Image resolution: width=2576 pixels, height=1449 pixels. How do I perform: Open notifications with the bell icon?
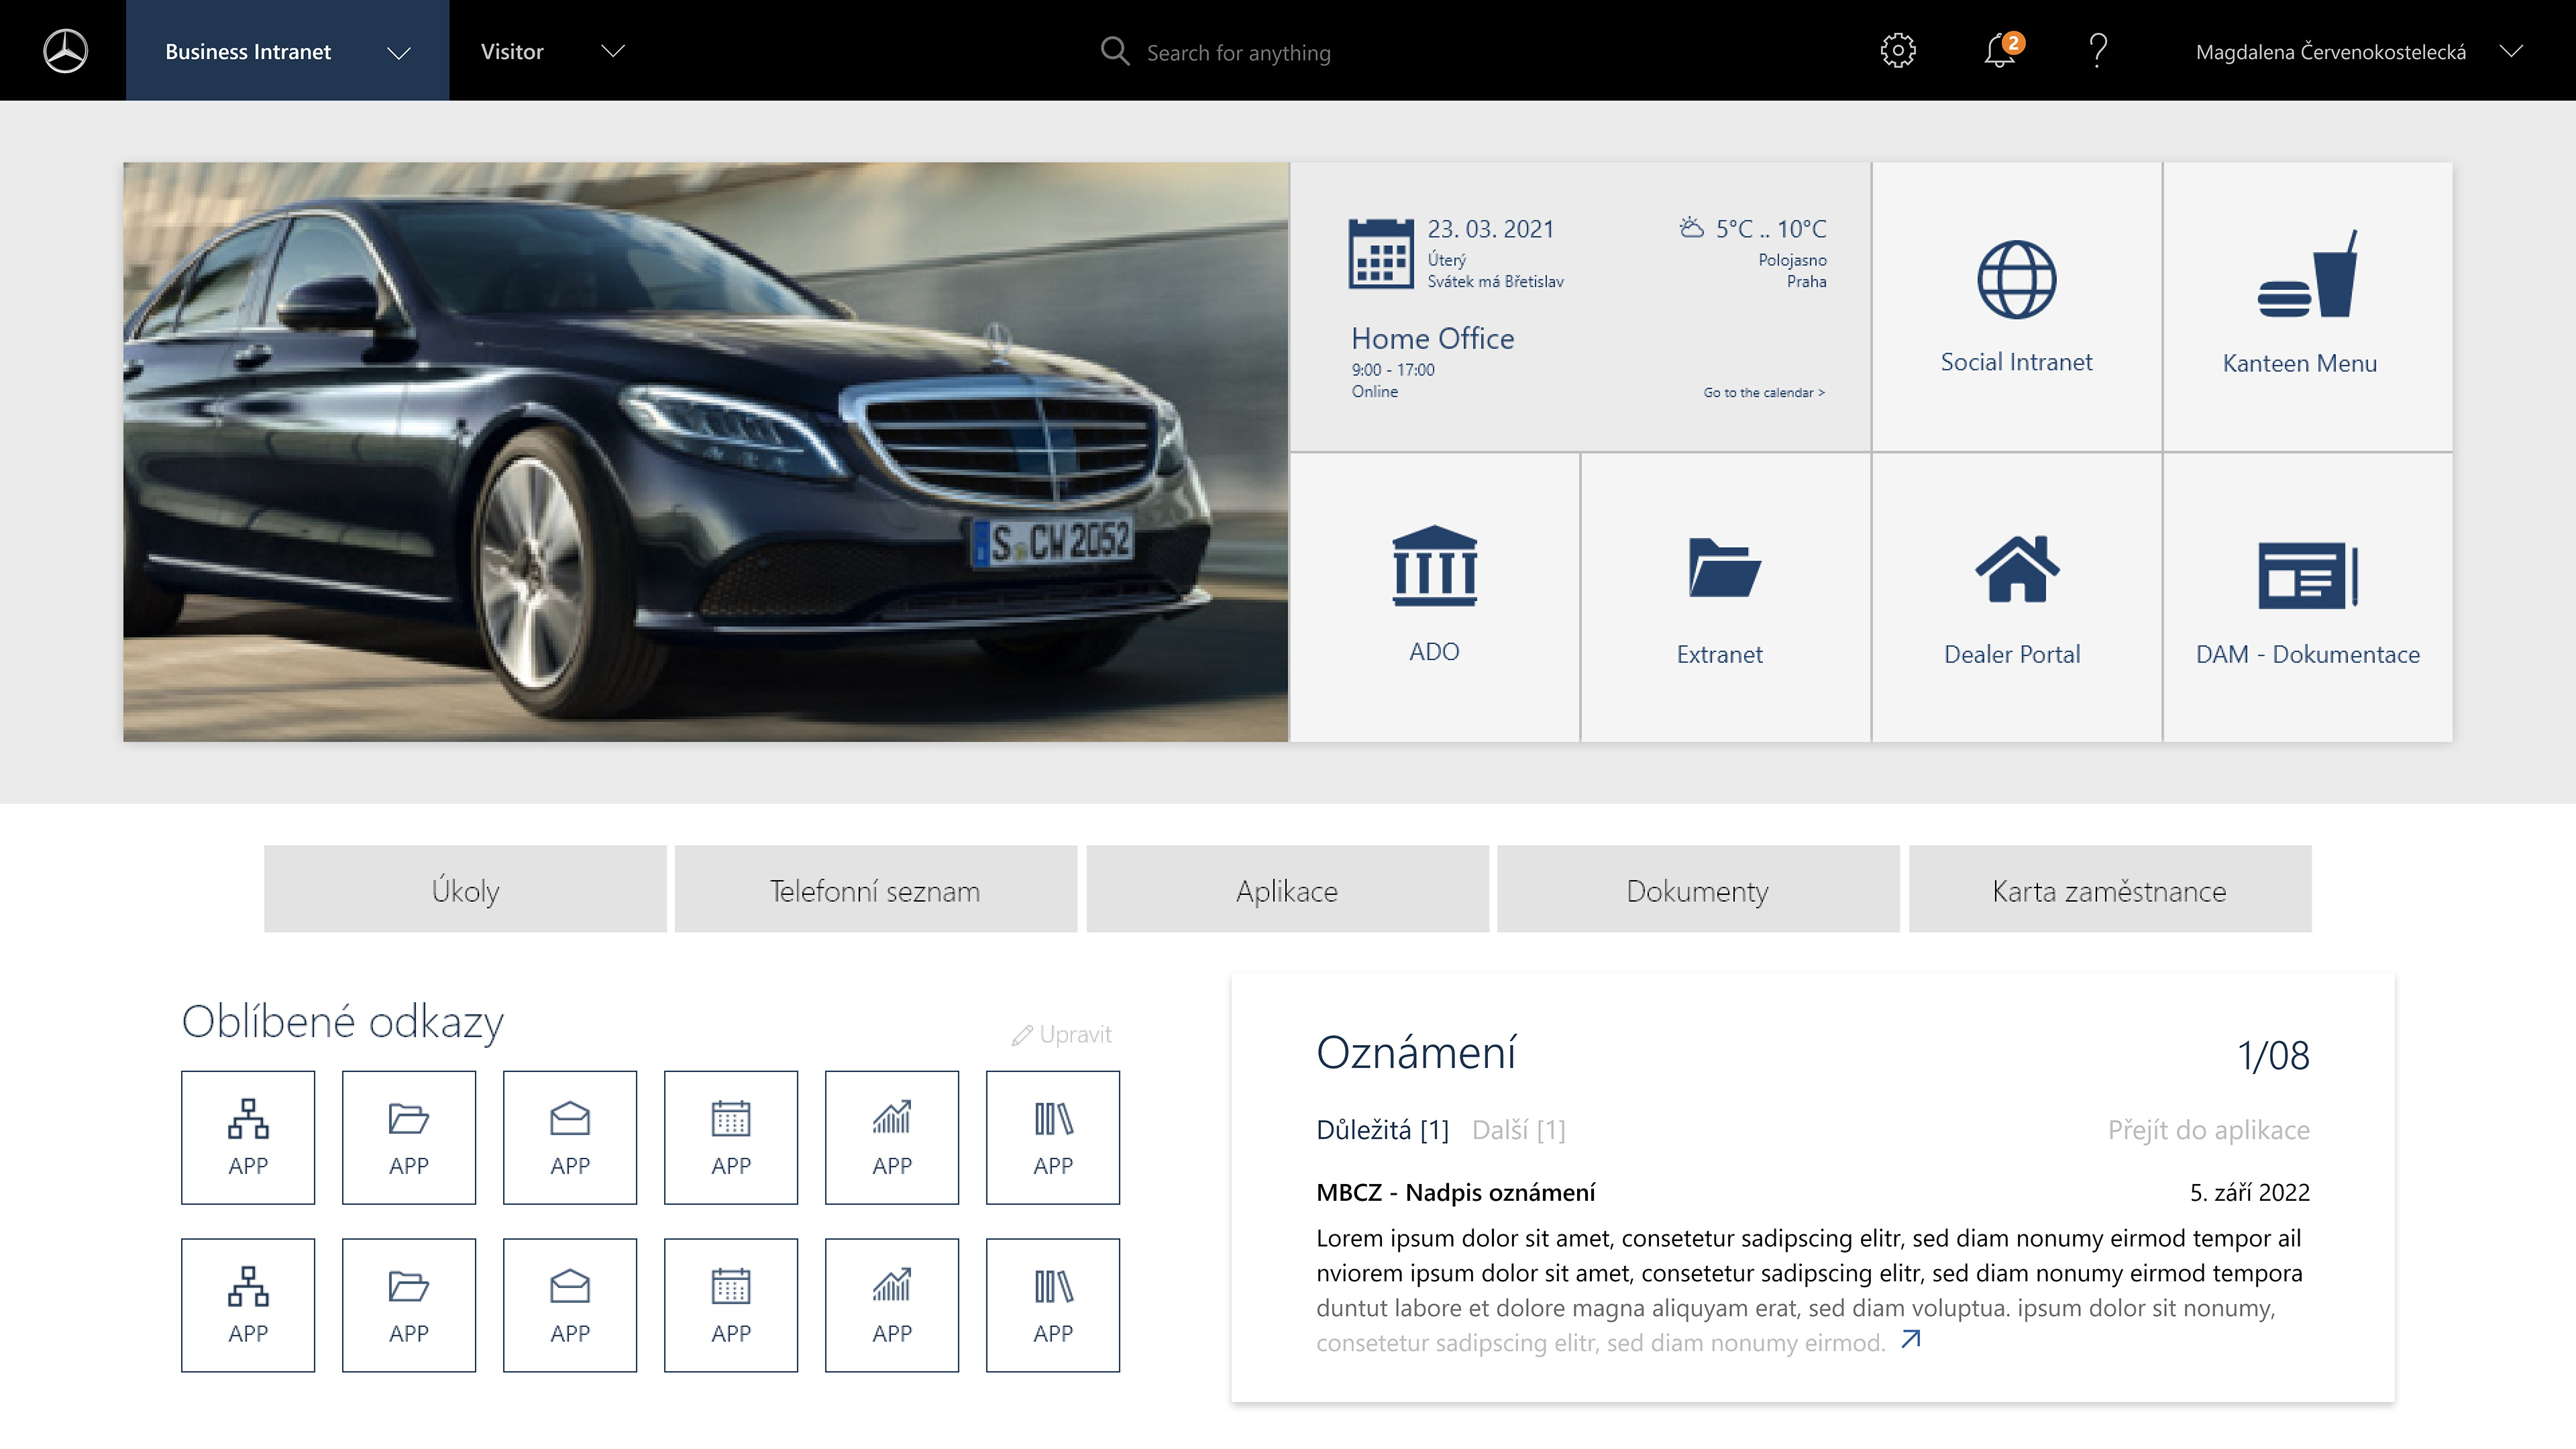[1999, 50]
